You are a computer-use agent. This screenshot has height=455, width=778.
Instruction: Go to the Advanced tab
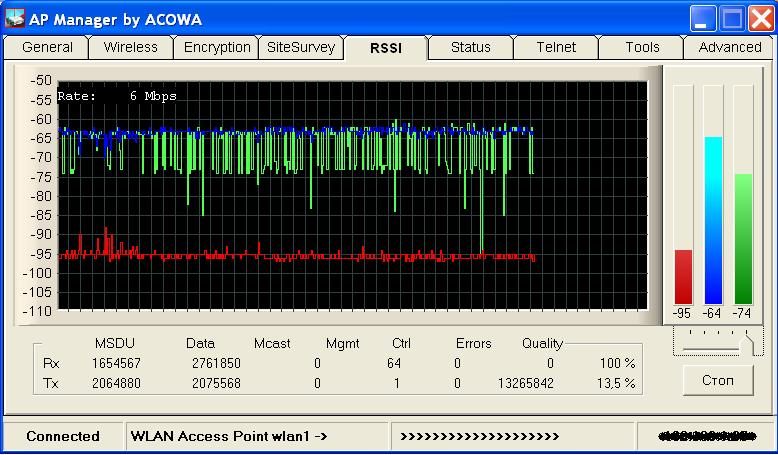pyautogui.click(x=729, y=48)
